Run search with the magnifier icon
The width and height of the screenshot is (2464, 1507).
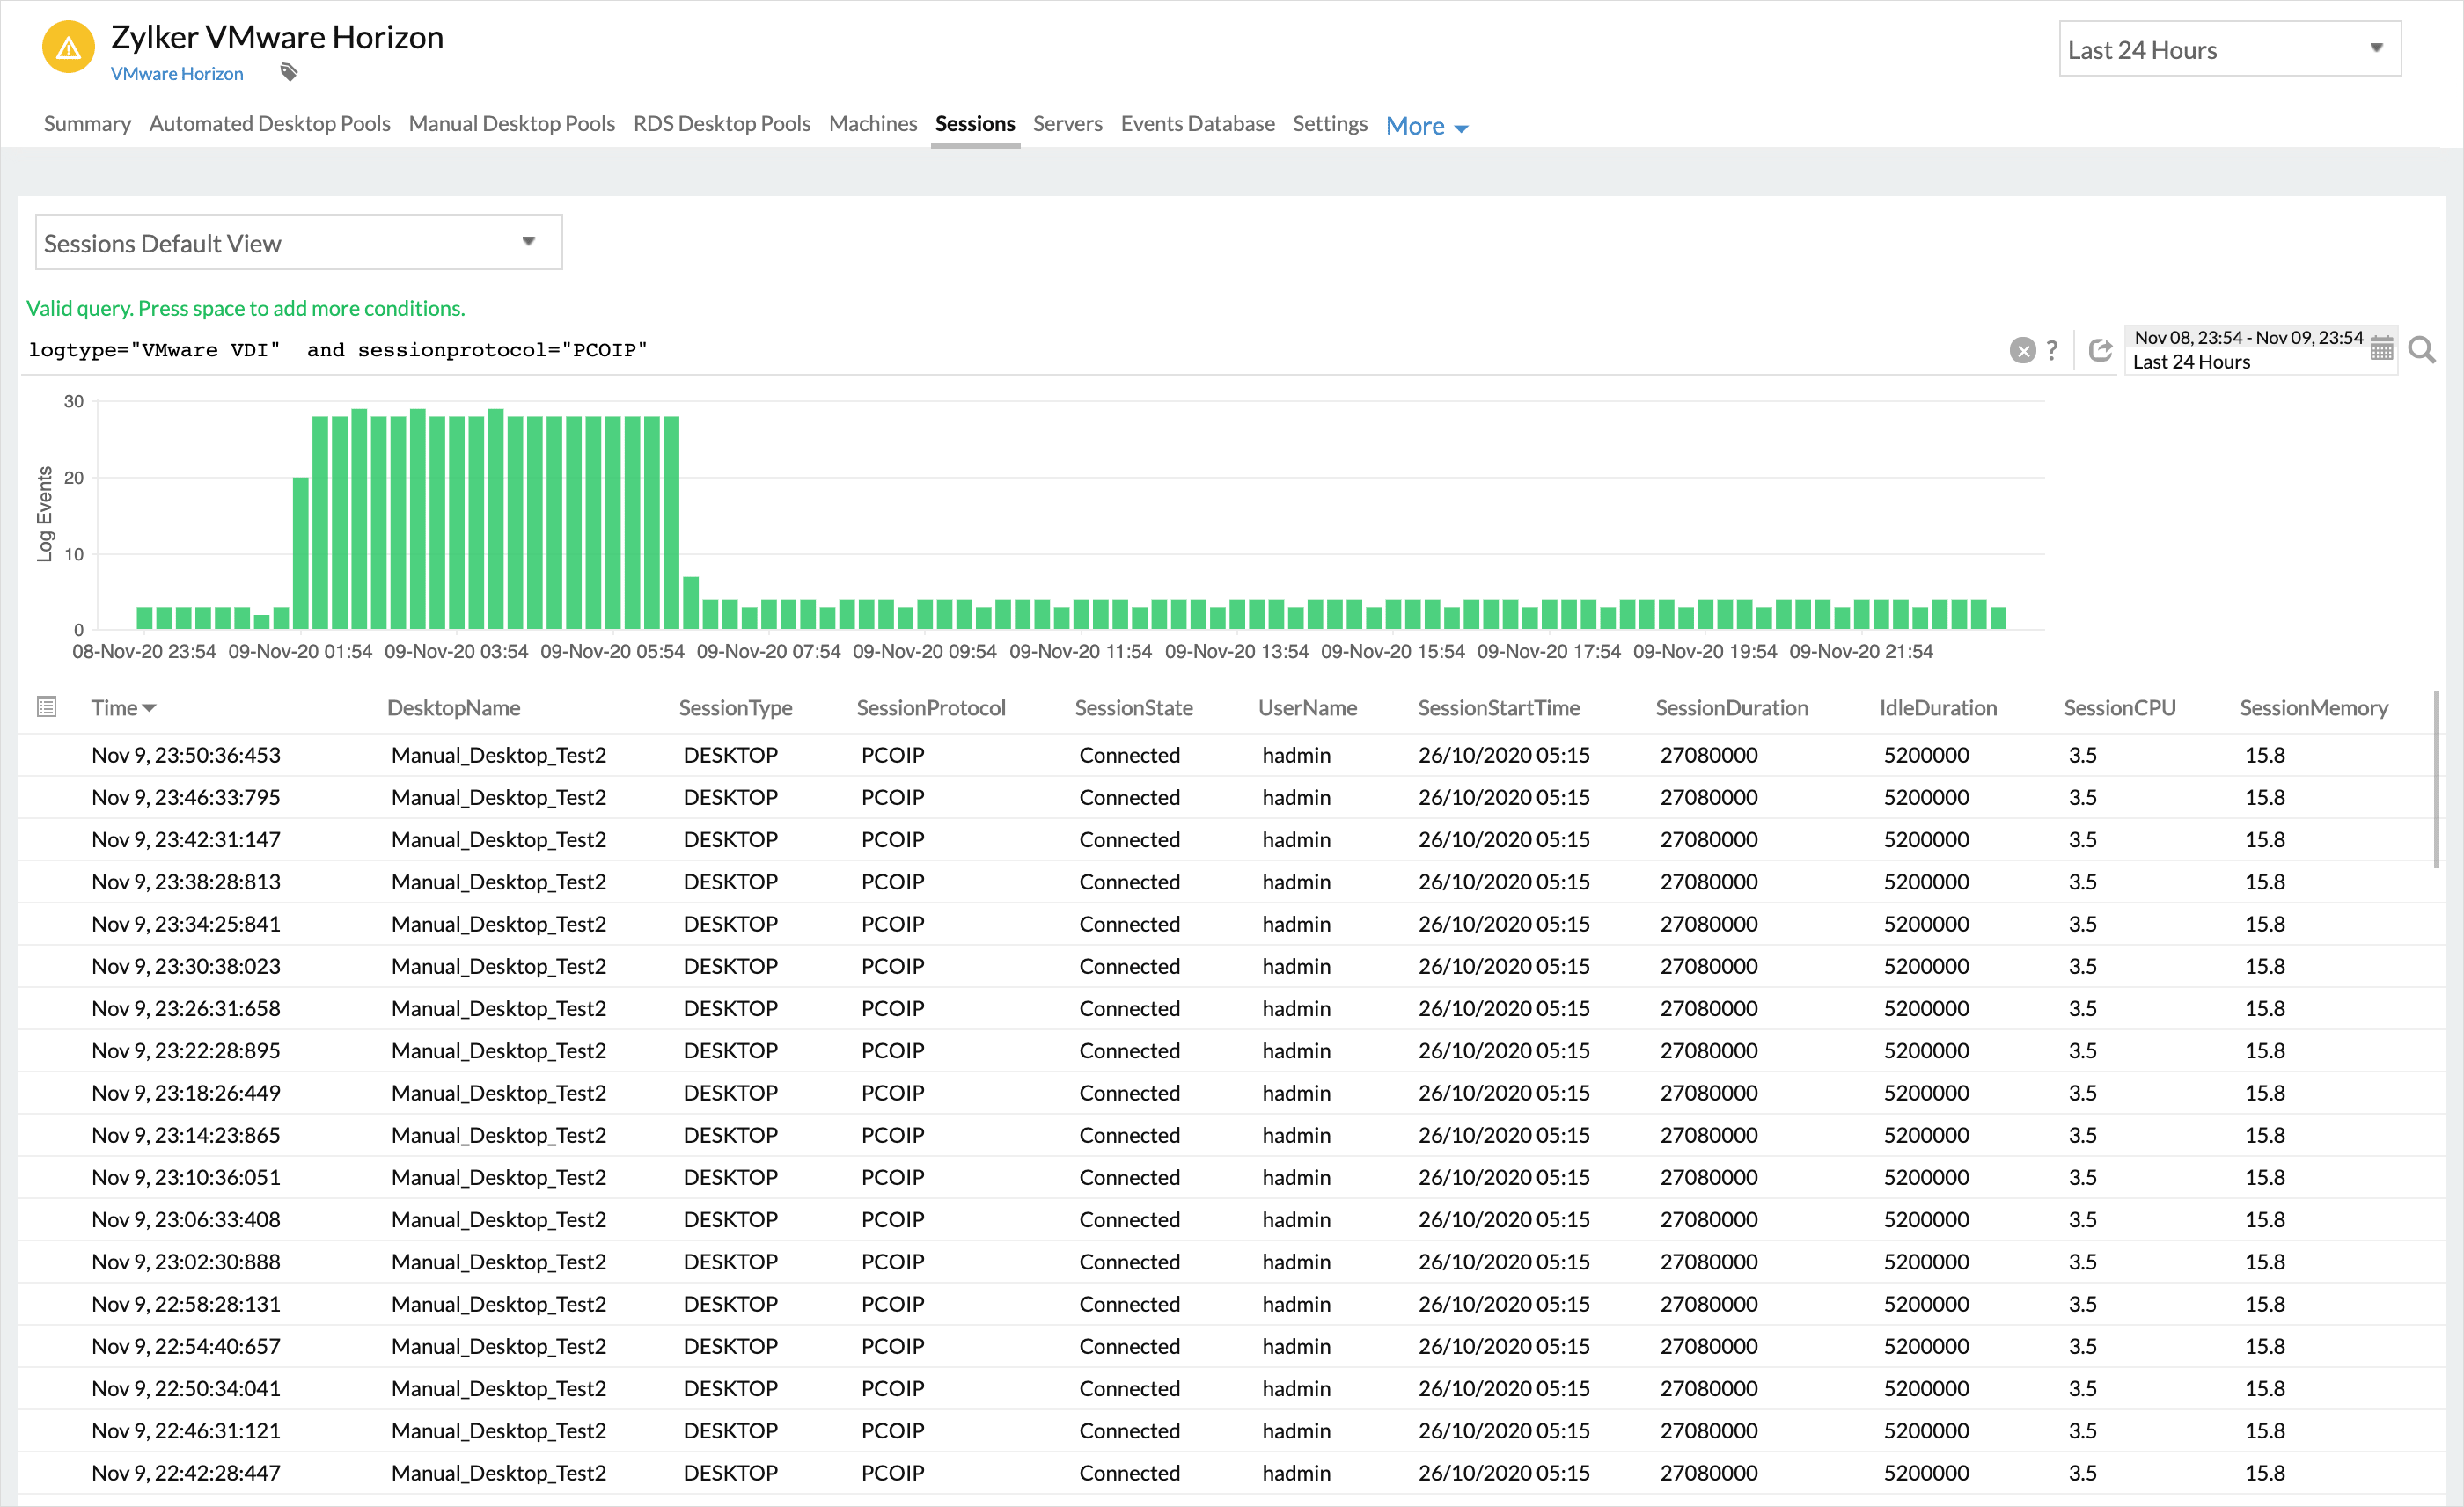[2421, 350]
